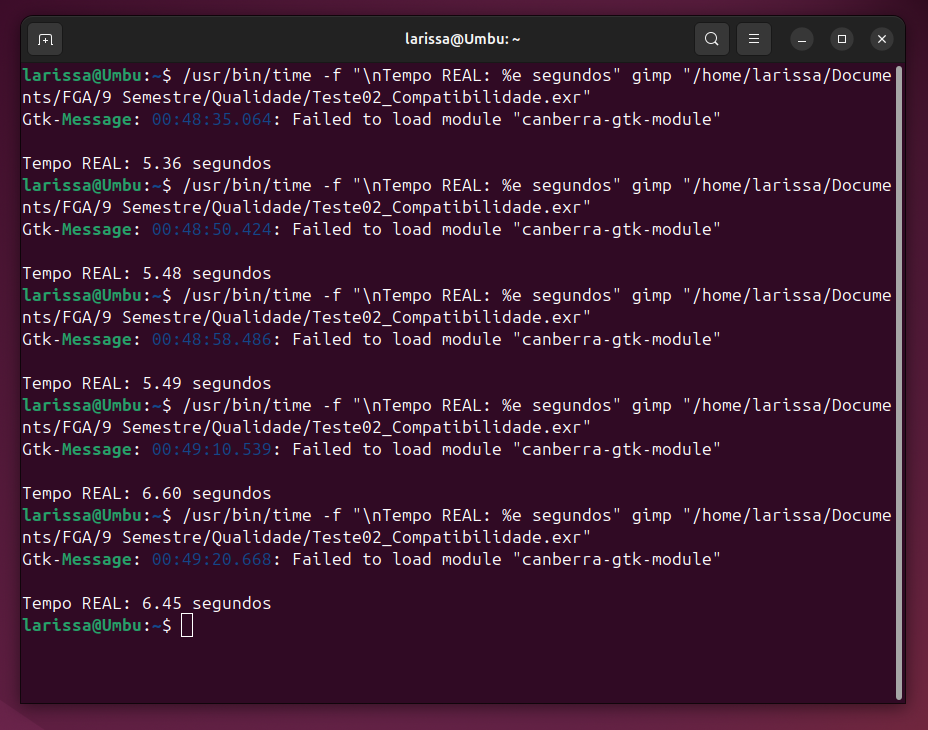Click the cursor at the last prompt
Screen dimensions: 928x730
point(187,625)
